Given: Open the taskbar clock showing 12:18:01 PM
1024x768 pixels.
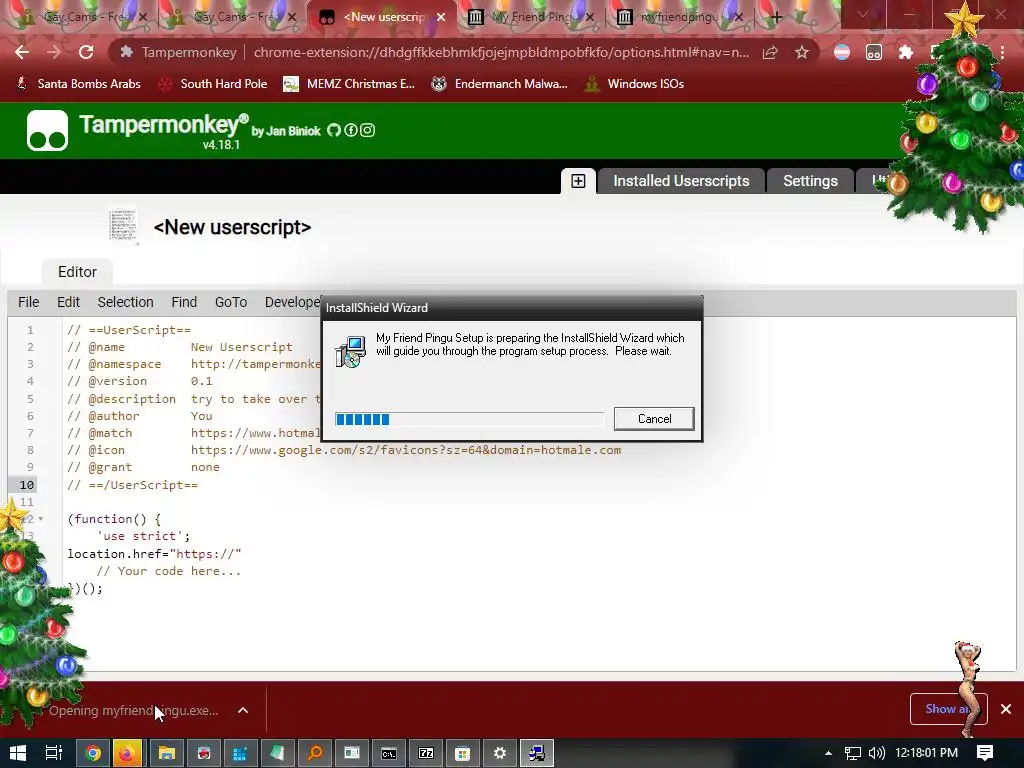Looking at the screenshot, I should click(x=926, y=753).
